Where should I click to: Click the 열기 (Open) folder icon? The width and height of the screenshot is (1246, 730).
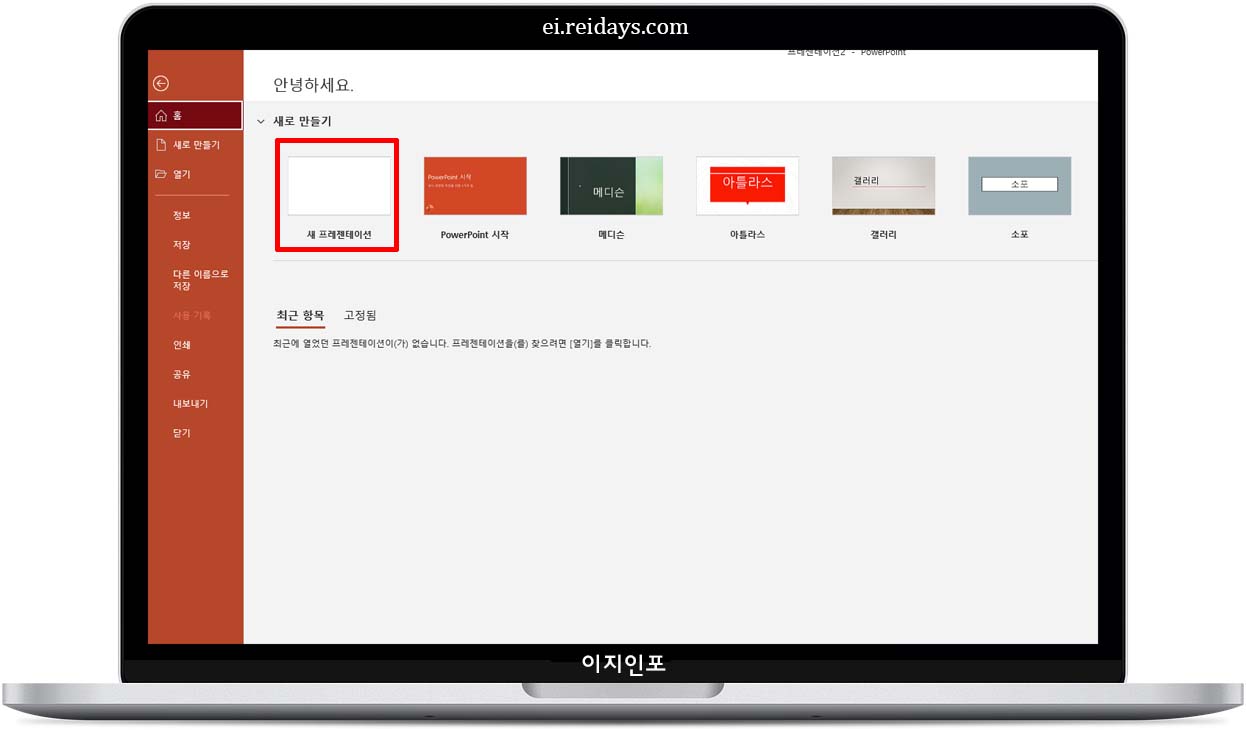pyautogui.click(x=180, y=174)
